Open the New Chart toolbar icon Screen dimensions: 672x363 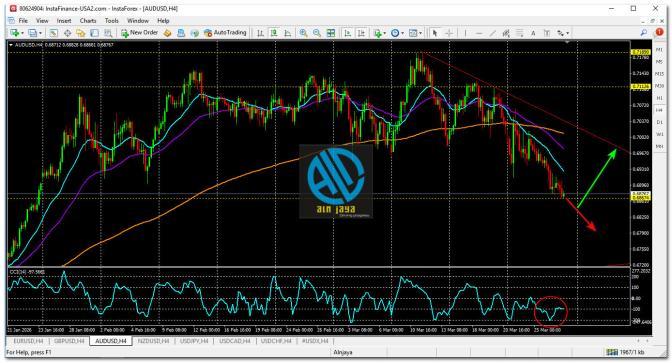pos(15,33)
